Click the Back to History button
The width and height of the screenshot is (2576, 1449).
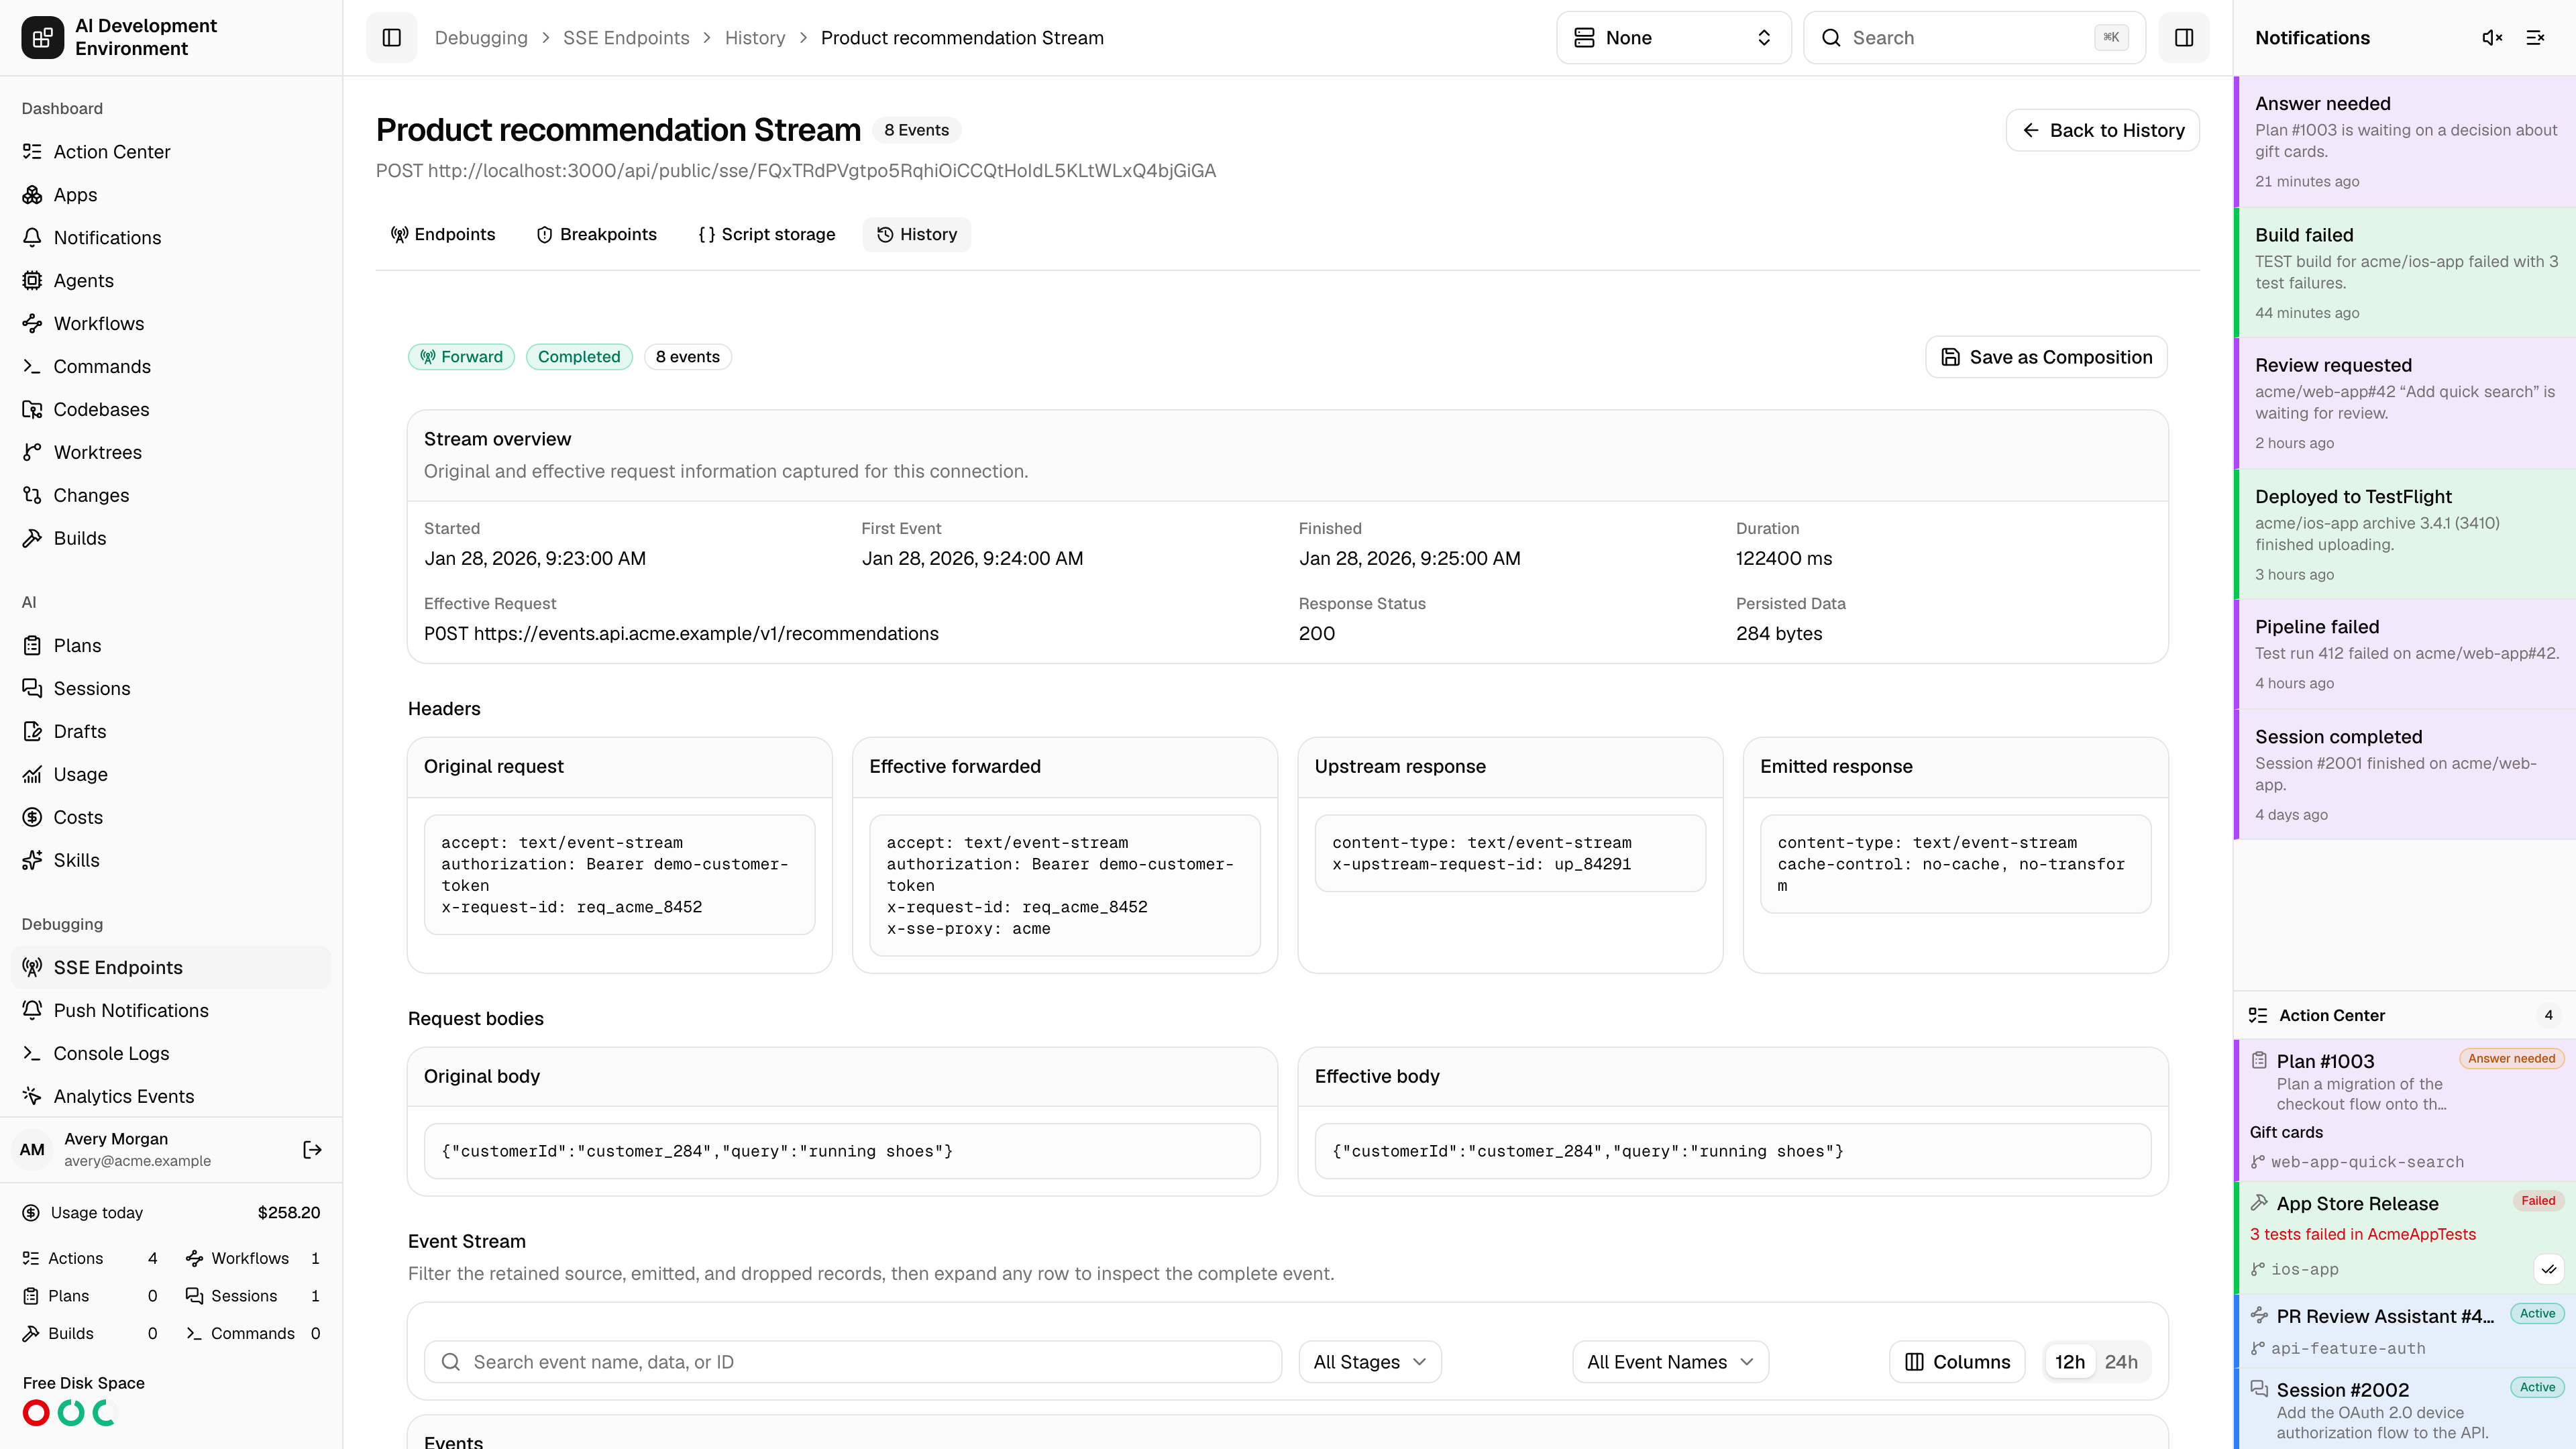click(x=2102, y=131)
